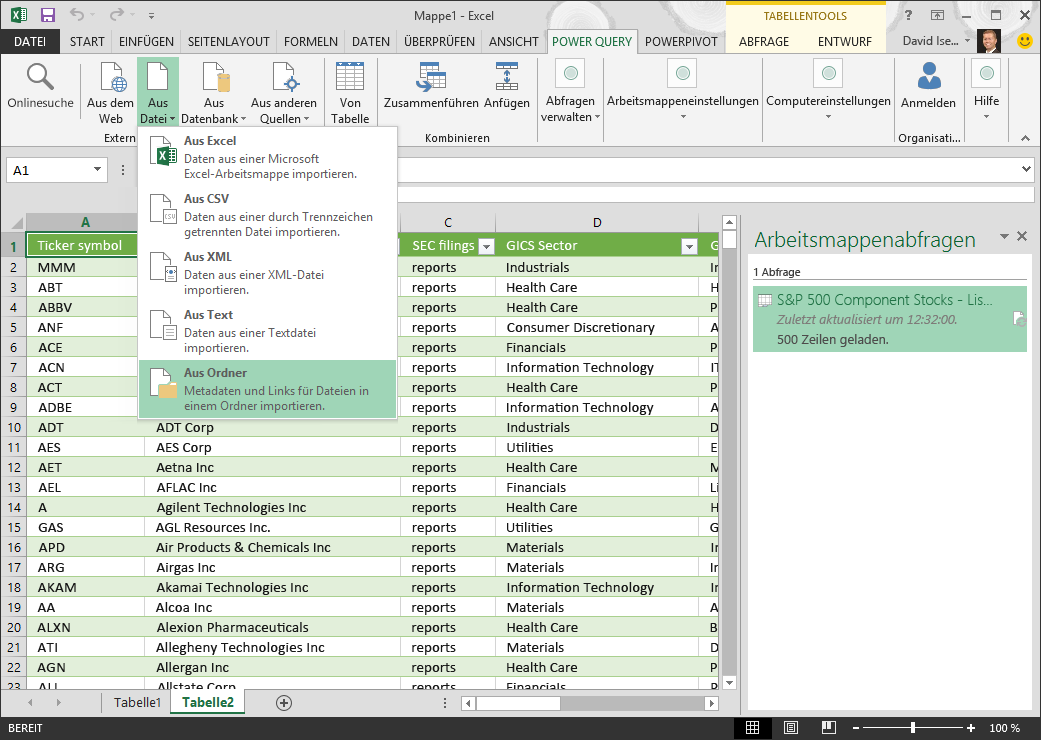
Task: Switch to the POWERPIVOT tab
Action: [x=681, y=41]
